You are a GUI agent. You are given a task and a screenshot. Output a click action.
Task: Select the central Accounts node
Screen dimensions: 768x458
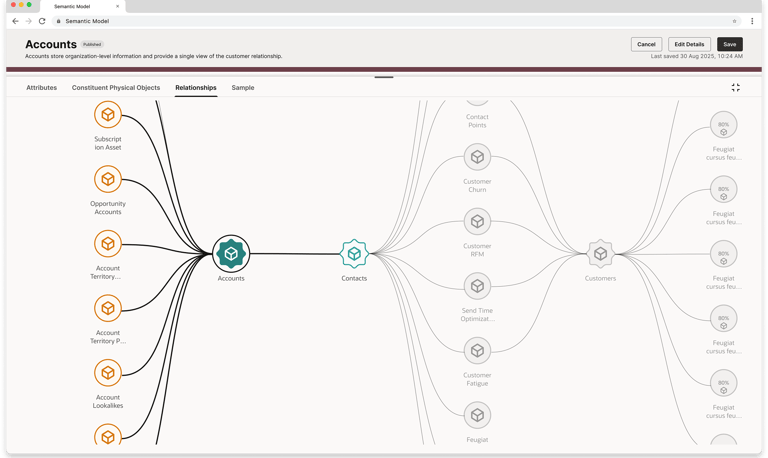point(231,254)
